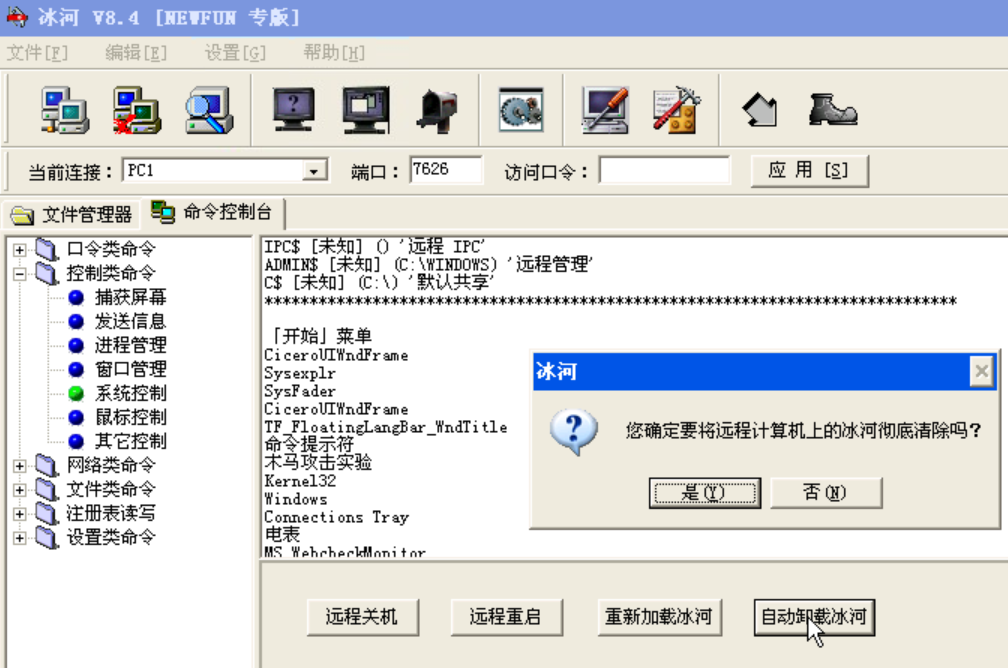Open the 设置[G] menu
Screen dimensions: 1008x668
click(x=235, y=53)
